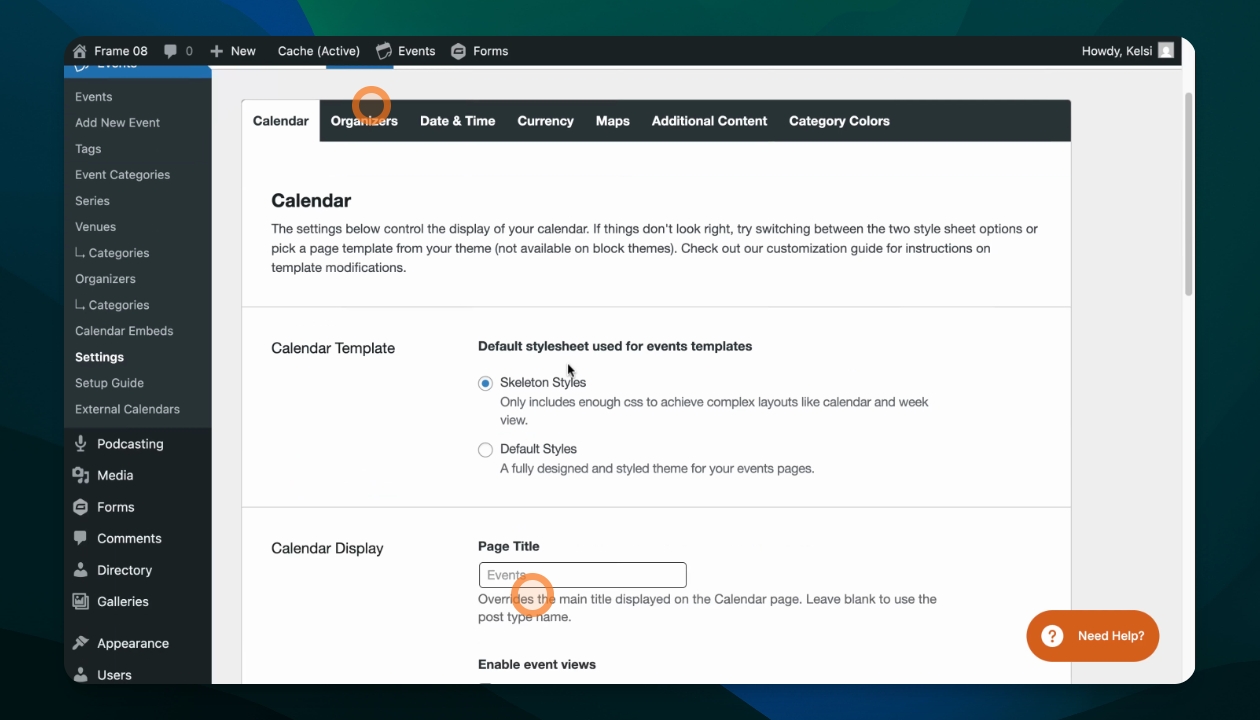Click the Need Help? button
The height and width of the screenshot is (720, 1260).
point(1093,636)
